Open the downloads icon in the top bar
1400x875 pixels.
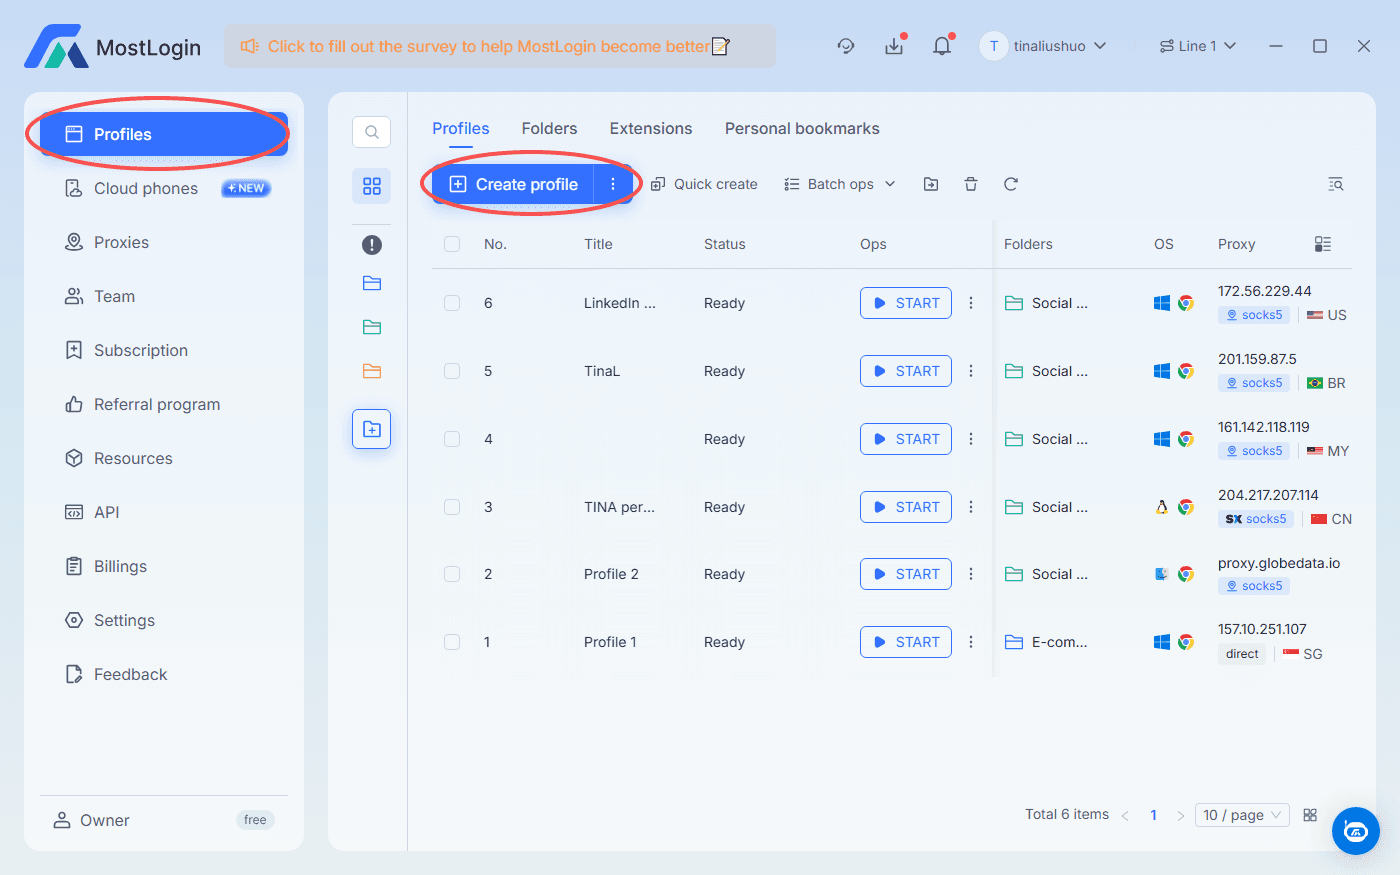(894, 46)
